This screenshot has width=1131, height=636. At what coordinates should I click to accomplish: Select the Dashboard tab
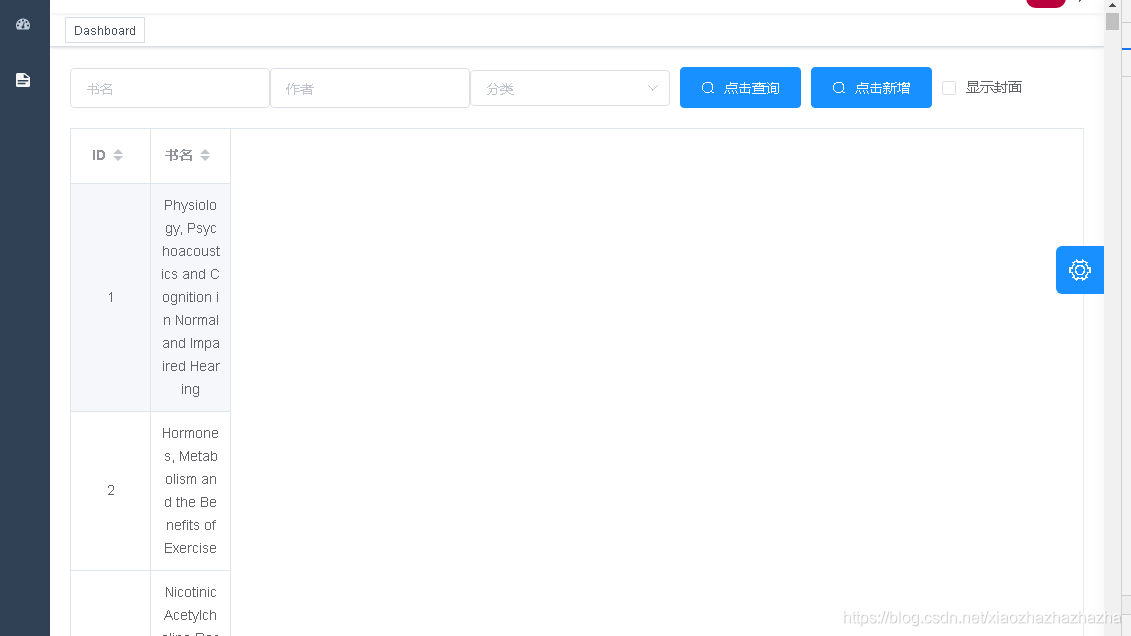pyautogui.click(x=105, y=30)
